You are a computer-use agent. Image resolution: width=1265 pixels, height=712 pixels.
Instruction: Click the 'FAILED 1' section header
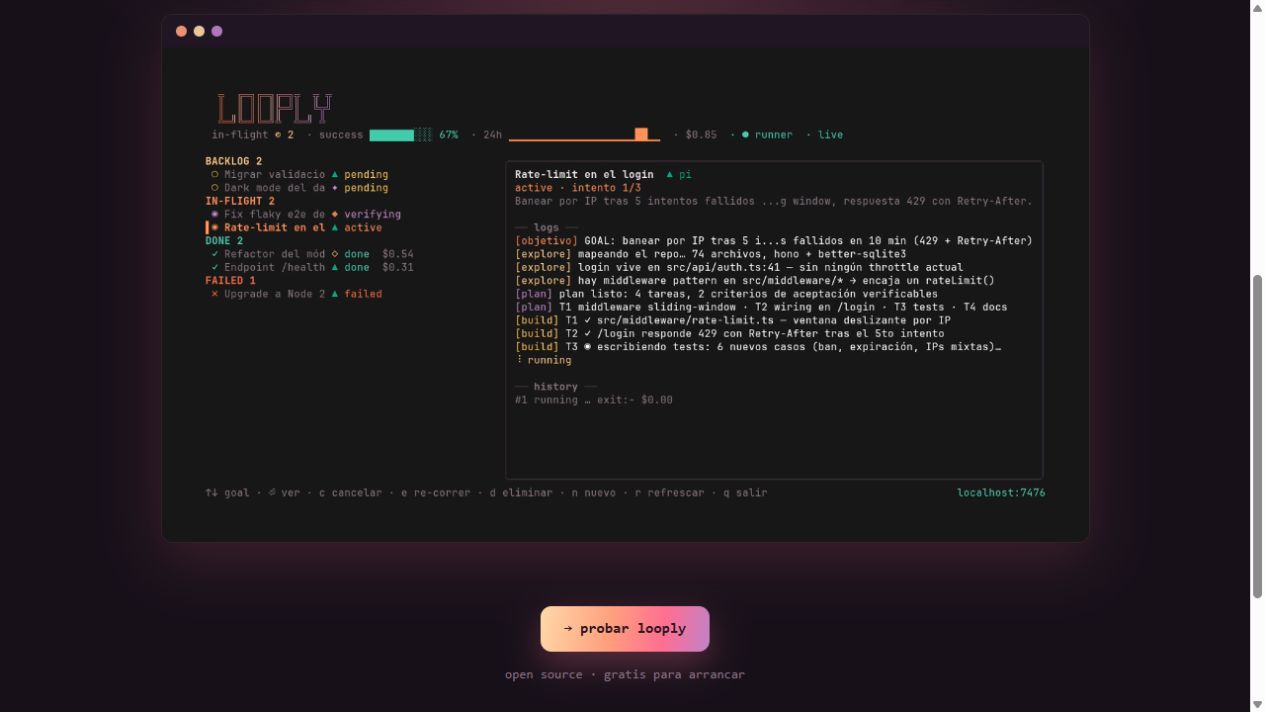pyautogui.click(x=231, y=281)
